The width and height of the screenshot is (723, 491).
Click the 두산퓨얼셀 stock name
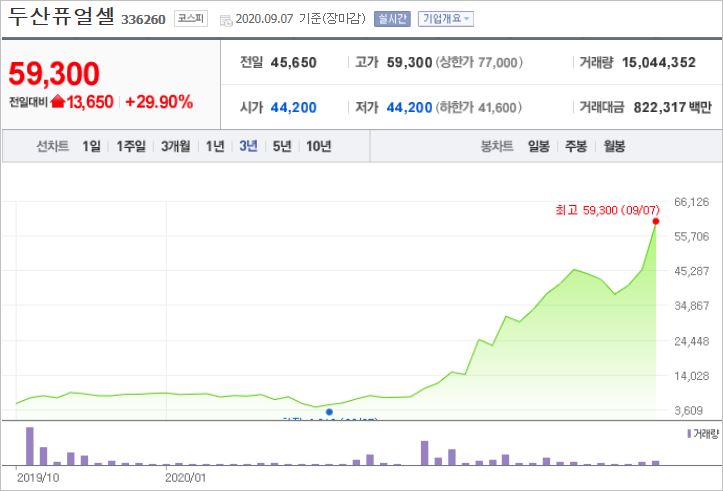coord(61,17)
